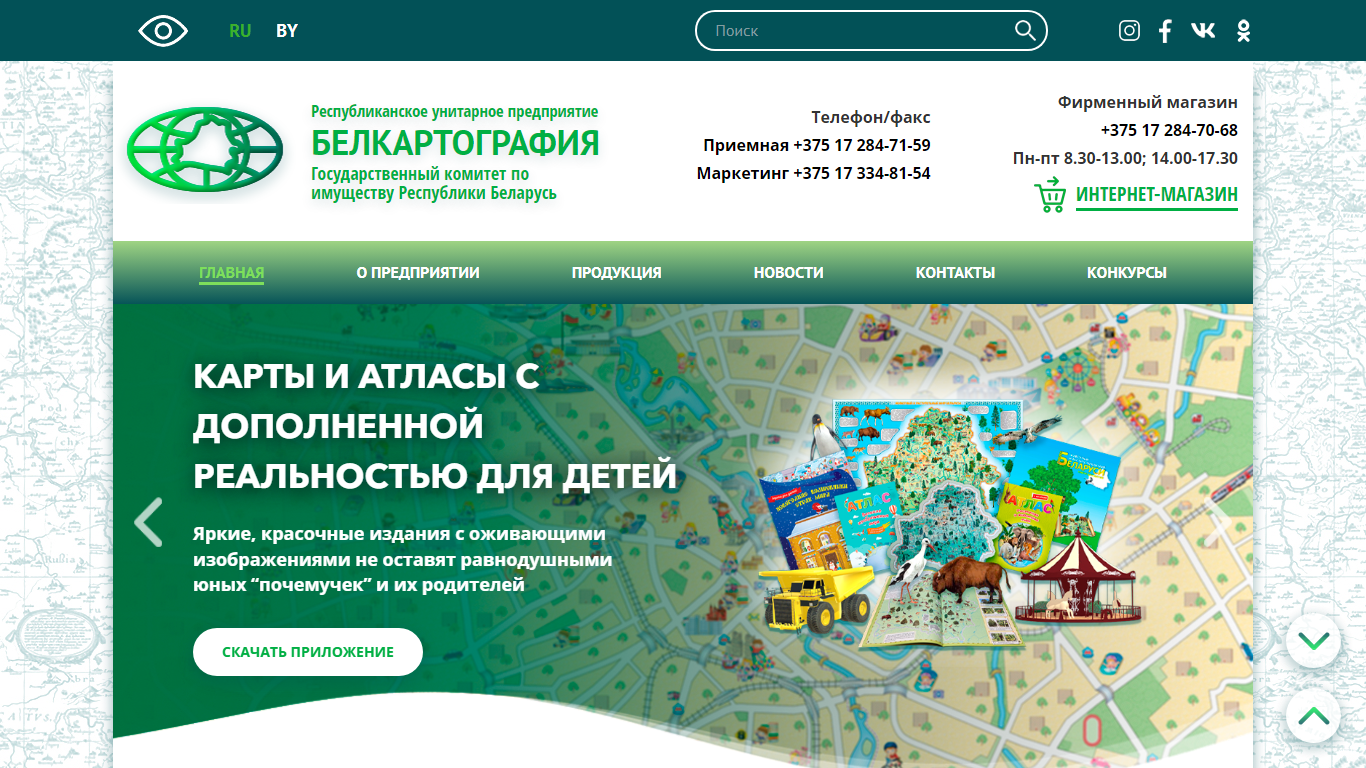
Task: Open the Instagram page icon
Action: pyautogui.click(x=1129, y=31)
